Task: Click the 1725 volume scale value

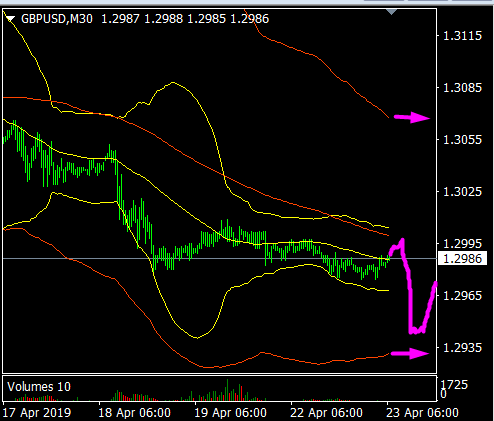Action: [454, 385]
